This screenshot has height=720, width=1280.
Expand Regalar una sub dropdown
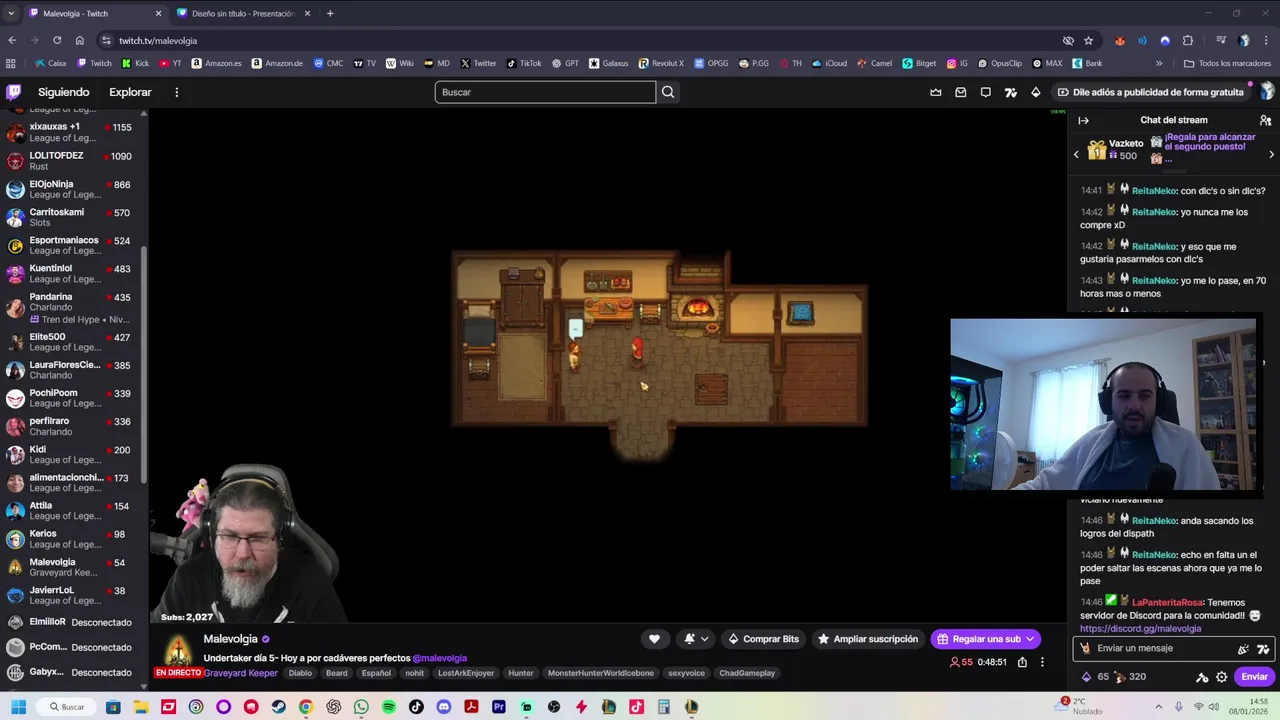[1030, 639]
